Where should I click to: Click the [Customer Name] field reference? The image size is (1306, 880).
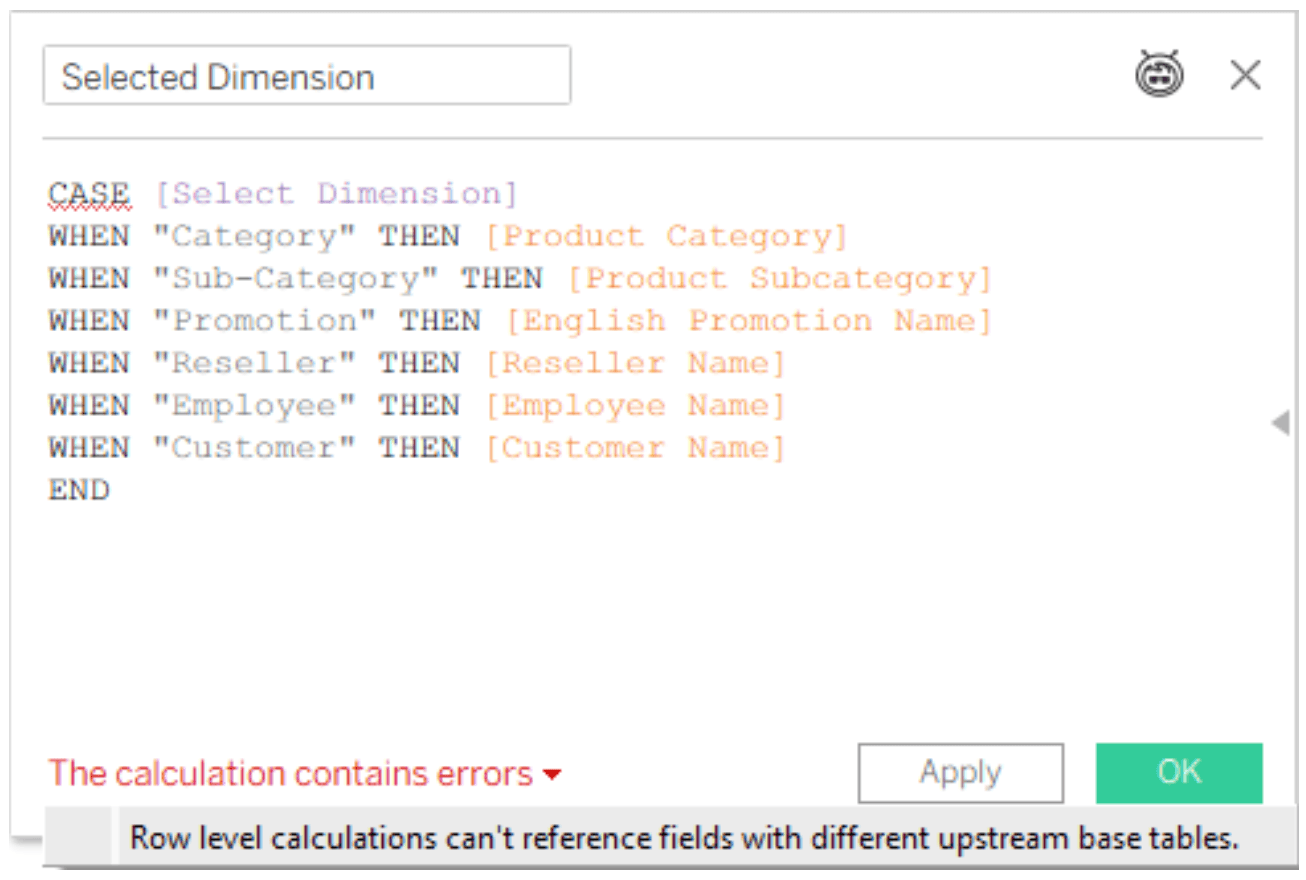pyautogui.click(x=635, y=448)
